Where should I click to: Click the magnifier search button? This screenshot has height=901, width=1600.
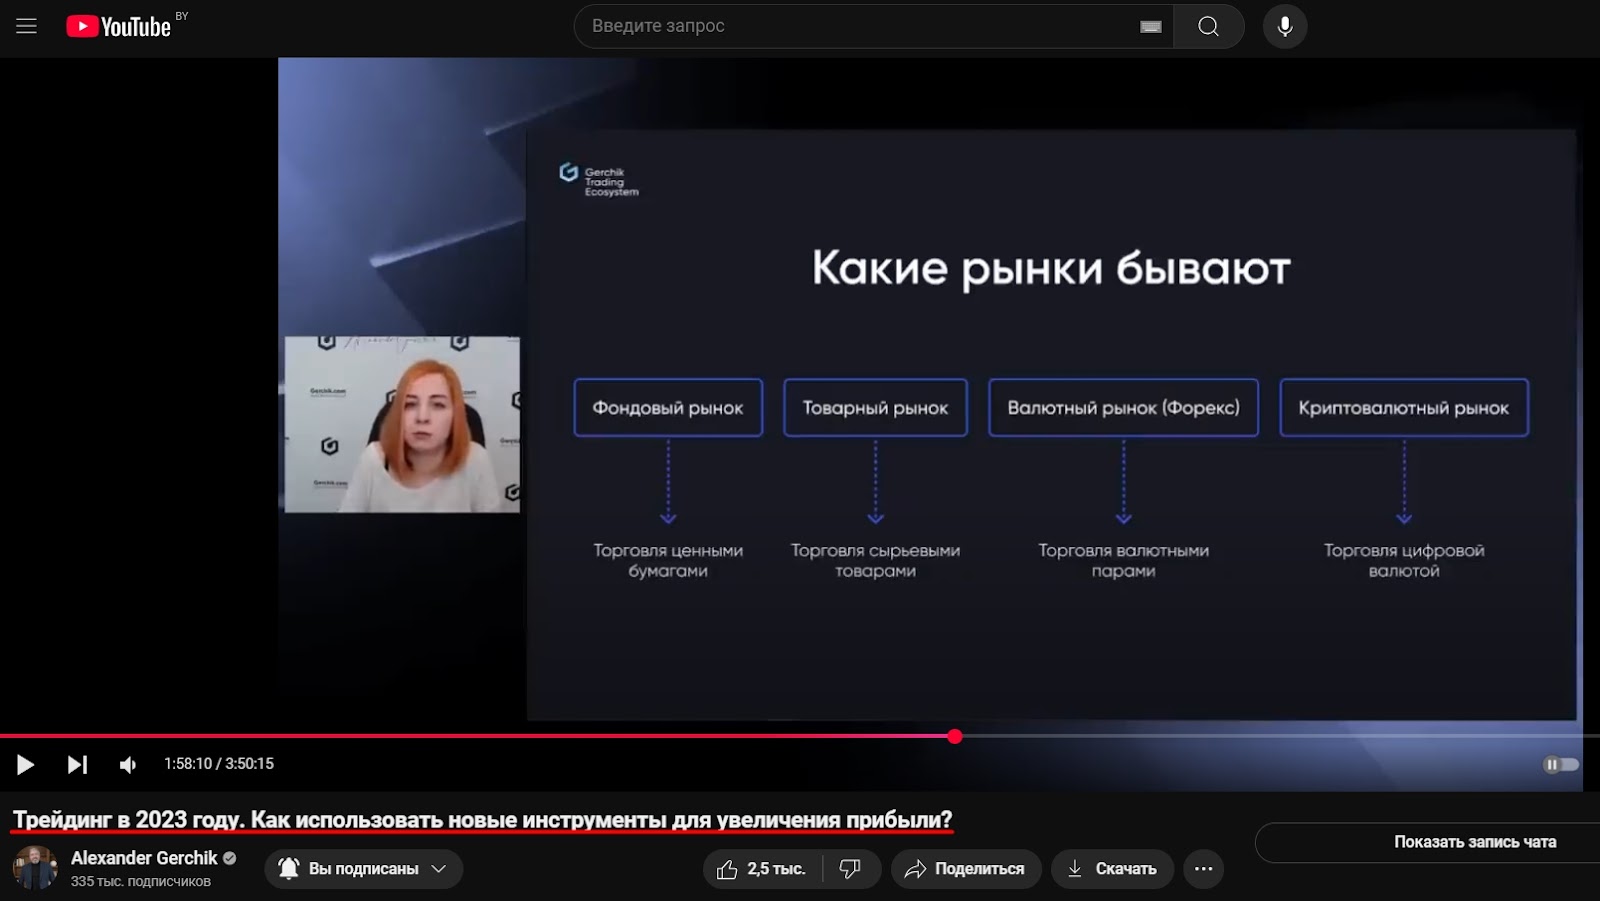1208,26
